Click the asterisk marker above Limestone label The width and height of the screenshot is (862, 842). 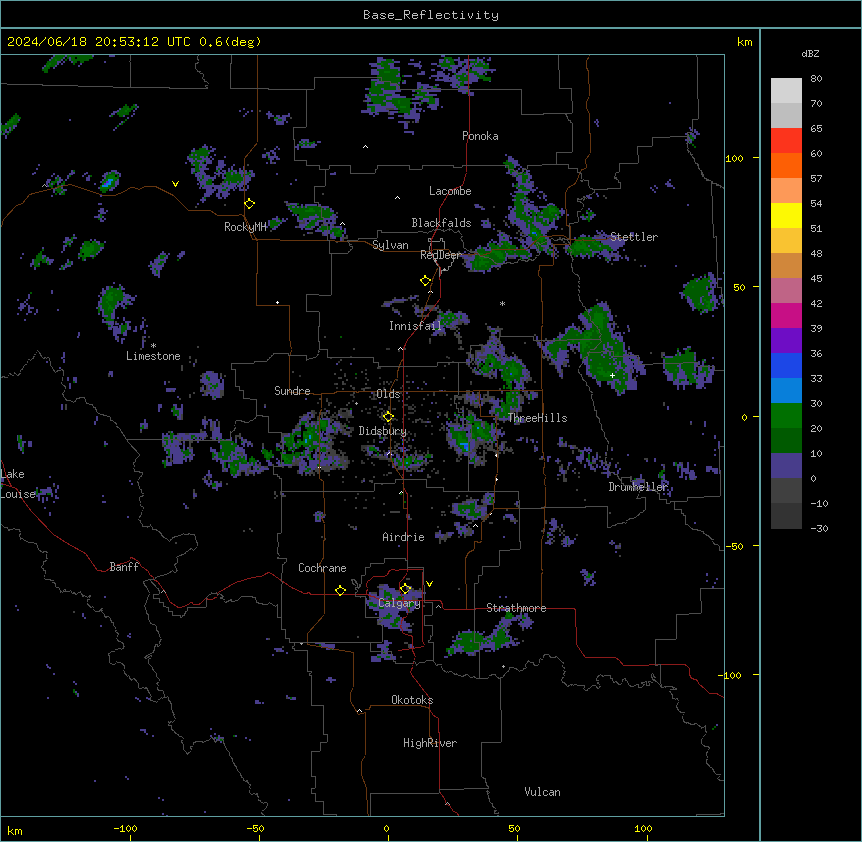[153, 346]
